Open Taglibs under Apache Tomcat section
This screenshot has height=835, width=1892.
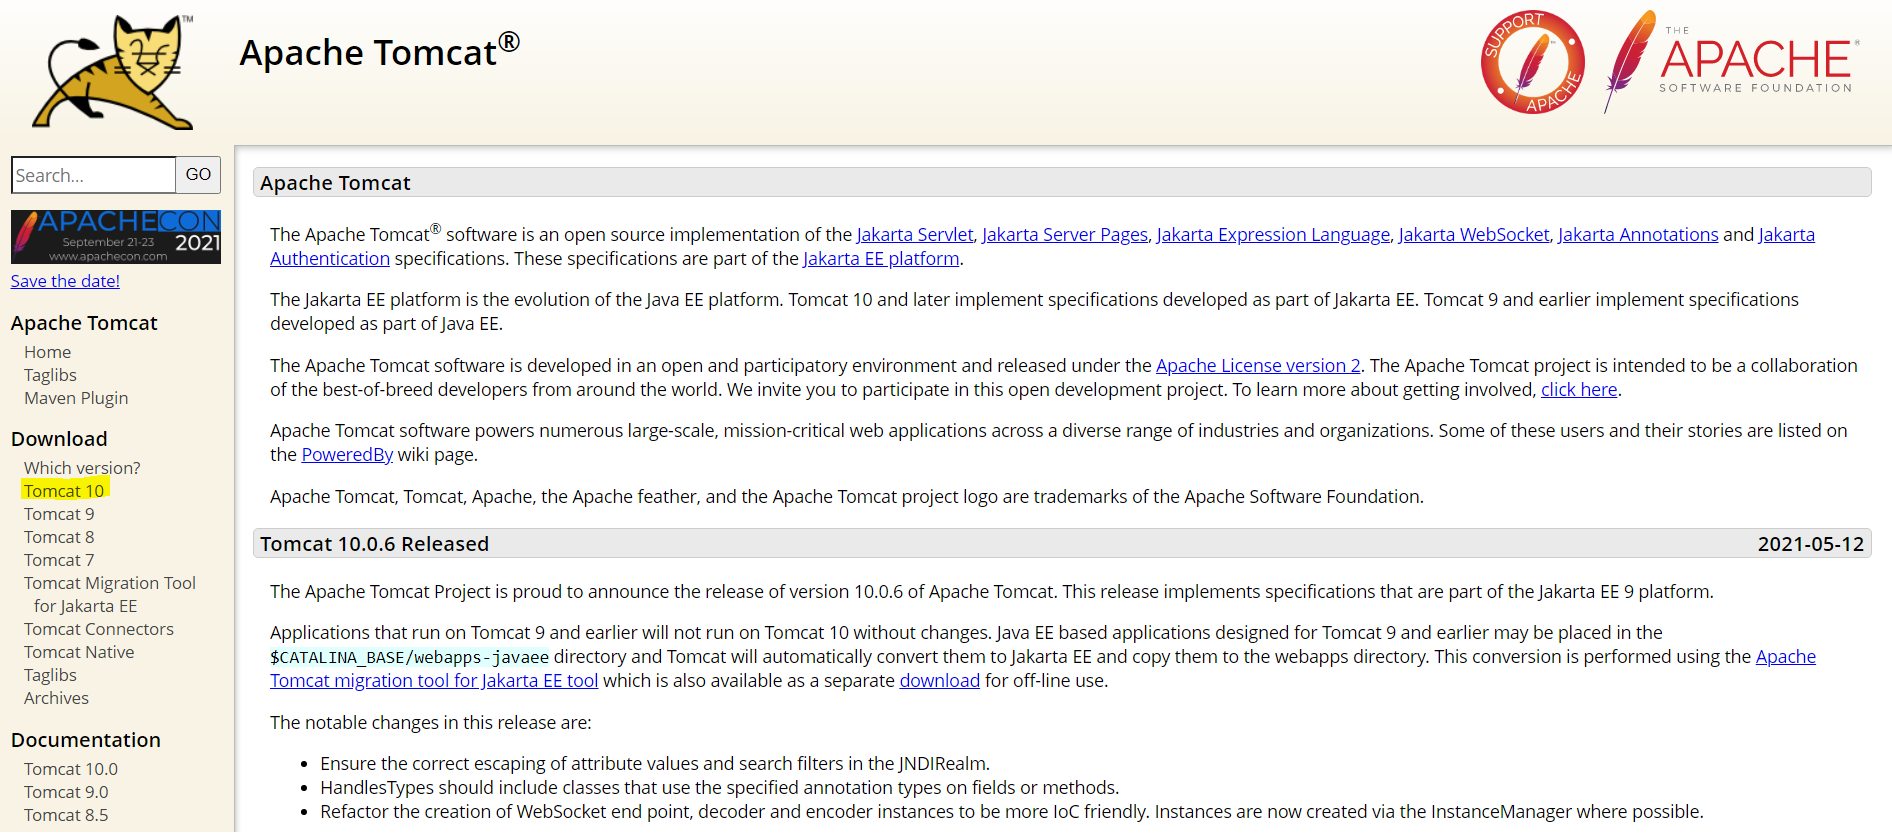point(50,375)
